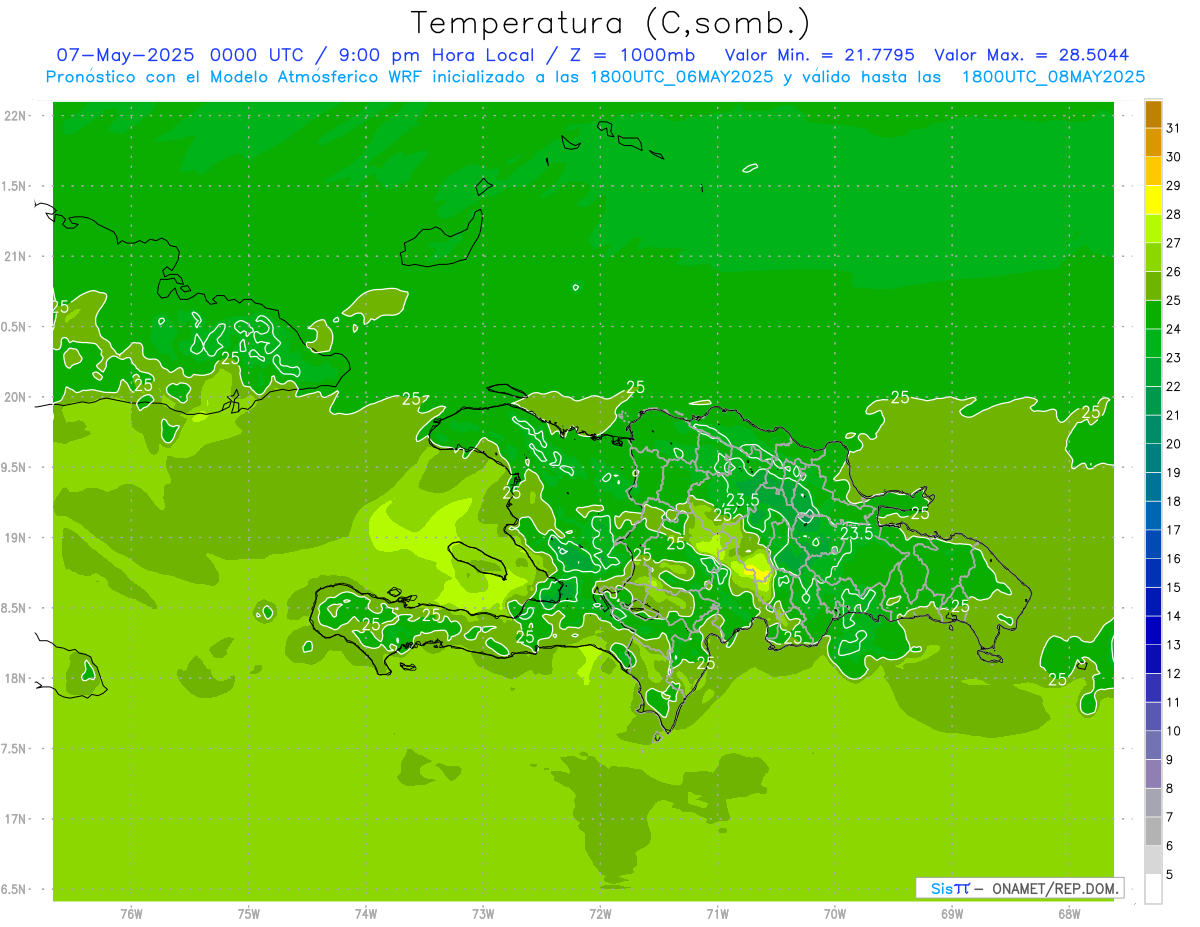Click the "10" colorbar value
This screenshot has width=1200, height=927.
(1173, 731)
